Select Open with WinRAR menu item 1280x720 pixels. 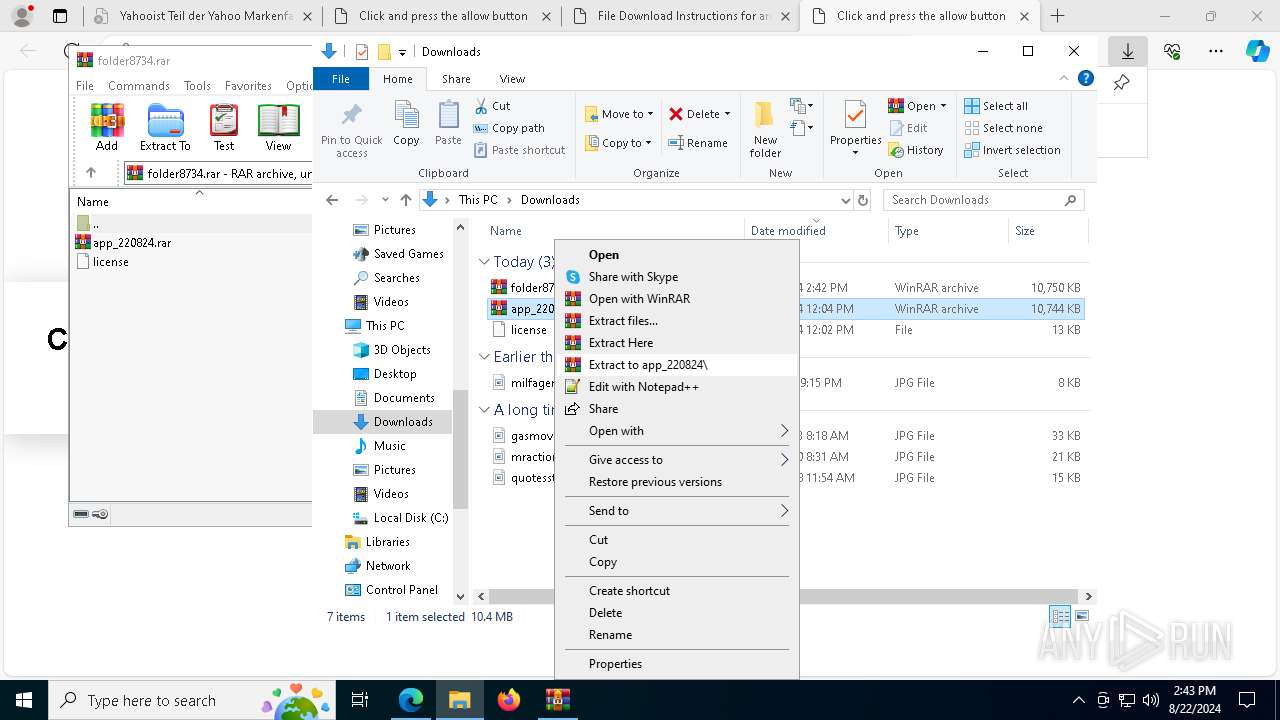[676, 299]
